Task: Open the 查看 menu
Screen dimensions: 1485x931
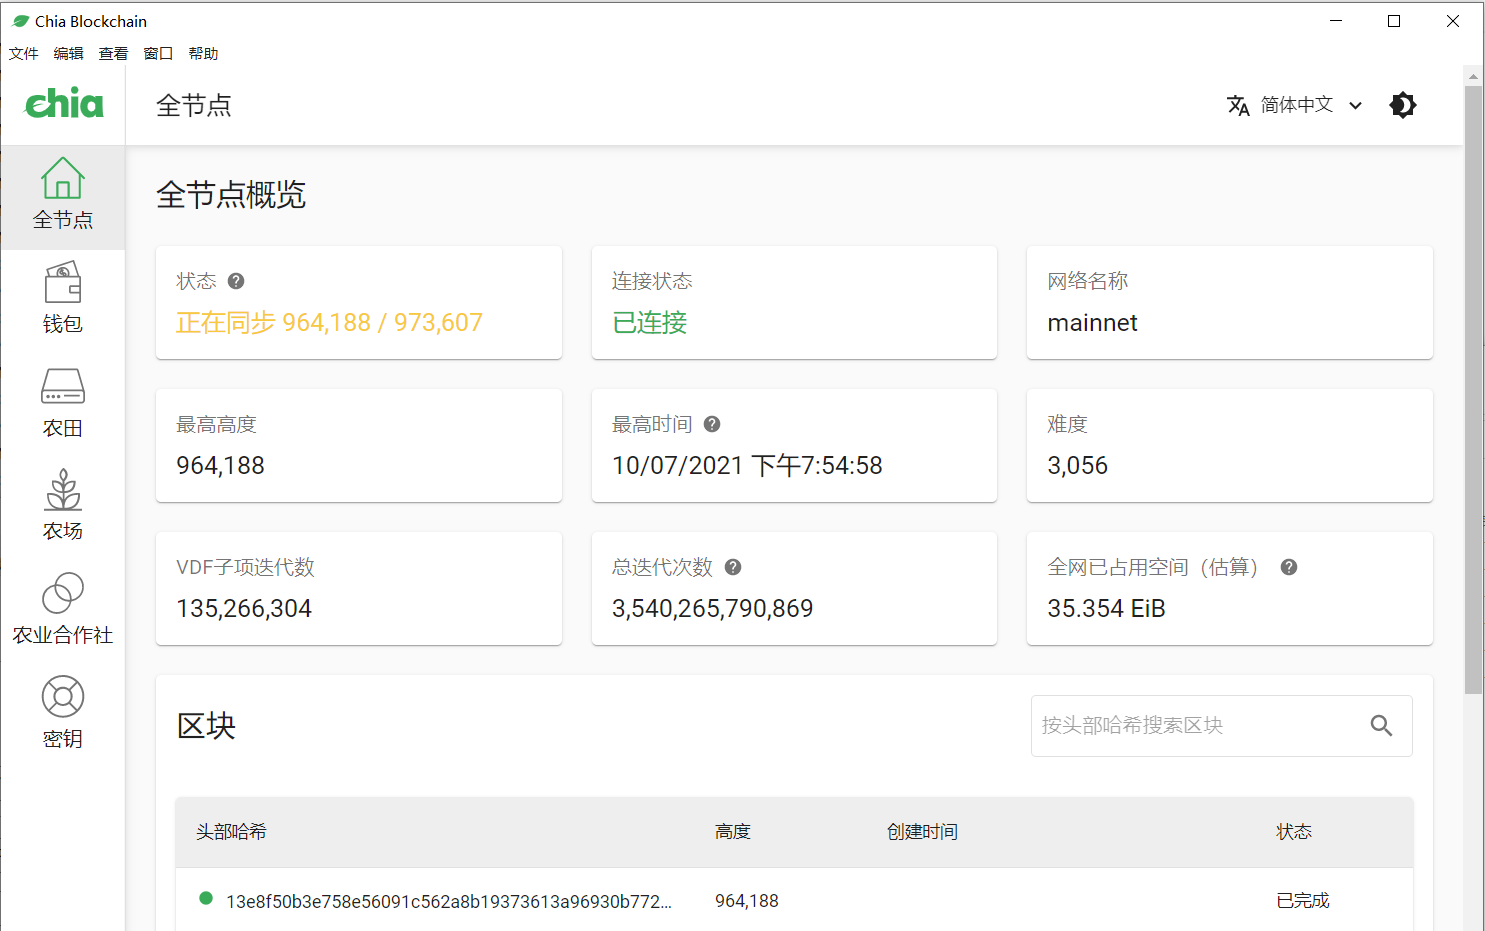Action: pos(114,54)
